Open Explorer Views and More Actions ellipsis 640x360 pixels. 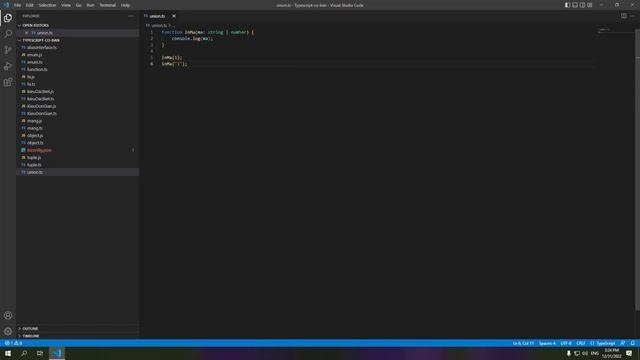click(131, 16)
